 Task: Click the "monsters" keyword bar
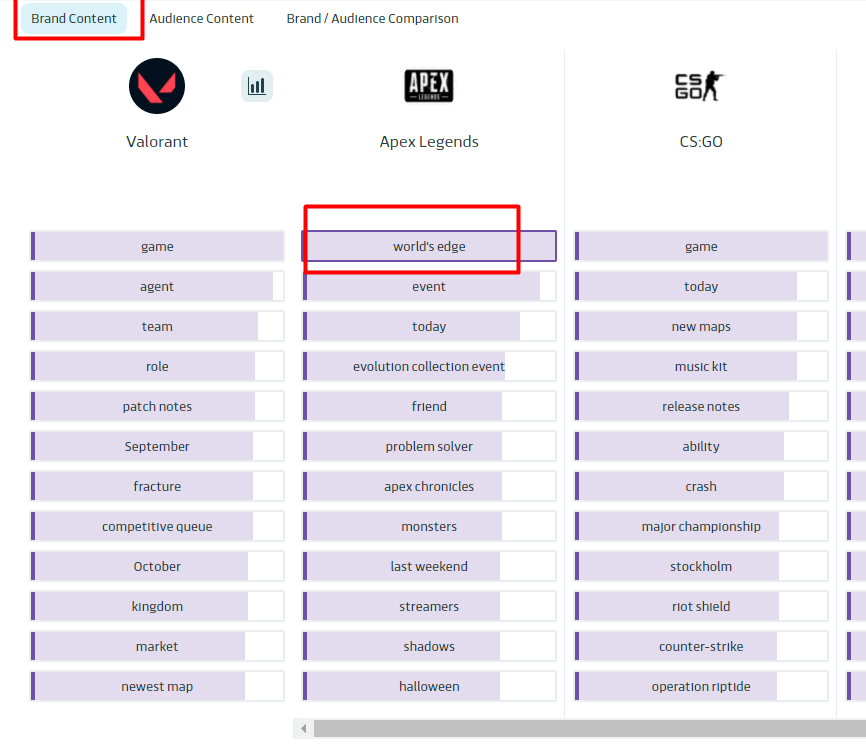(x=429, y=526)
